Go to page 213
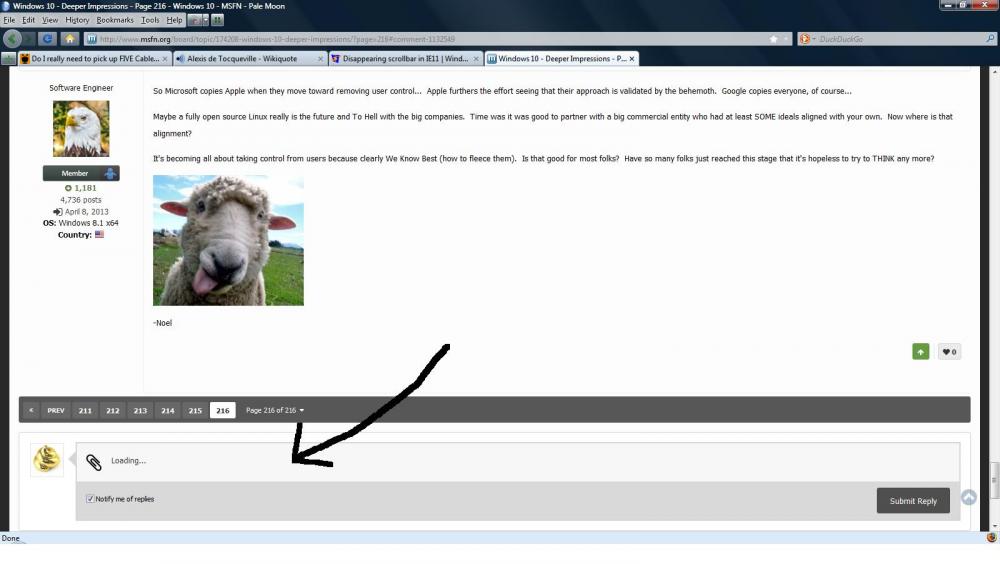Viewport: 1000px width, 564px height. (140, 410)
